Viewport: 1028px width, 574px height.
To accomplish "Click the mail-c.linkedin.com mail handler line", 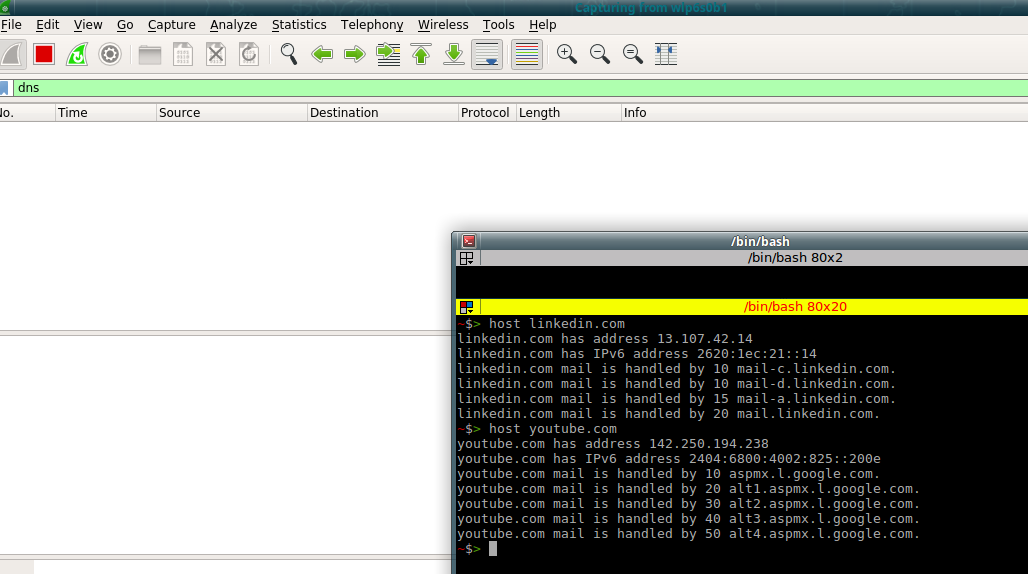I will pos(677,369).
